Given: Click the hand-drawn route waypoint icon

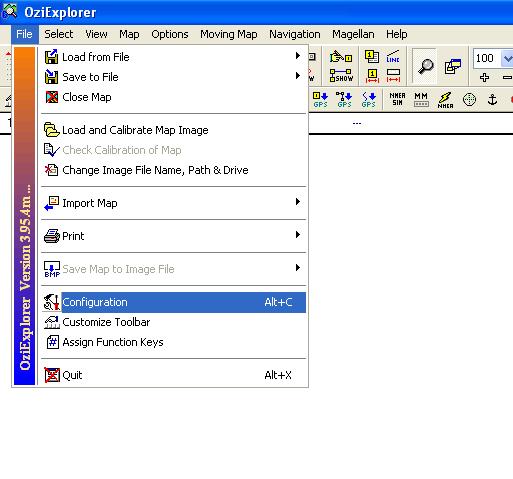Looking at the screenshot, I should pos(341,57).
